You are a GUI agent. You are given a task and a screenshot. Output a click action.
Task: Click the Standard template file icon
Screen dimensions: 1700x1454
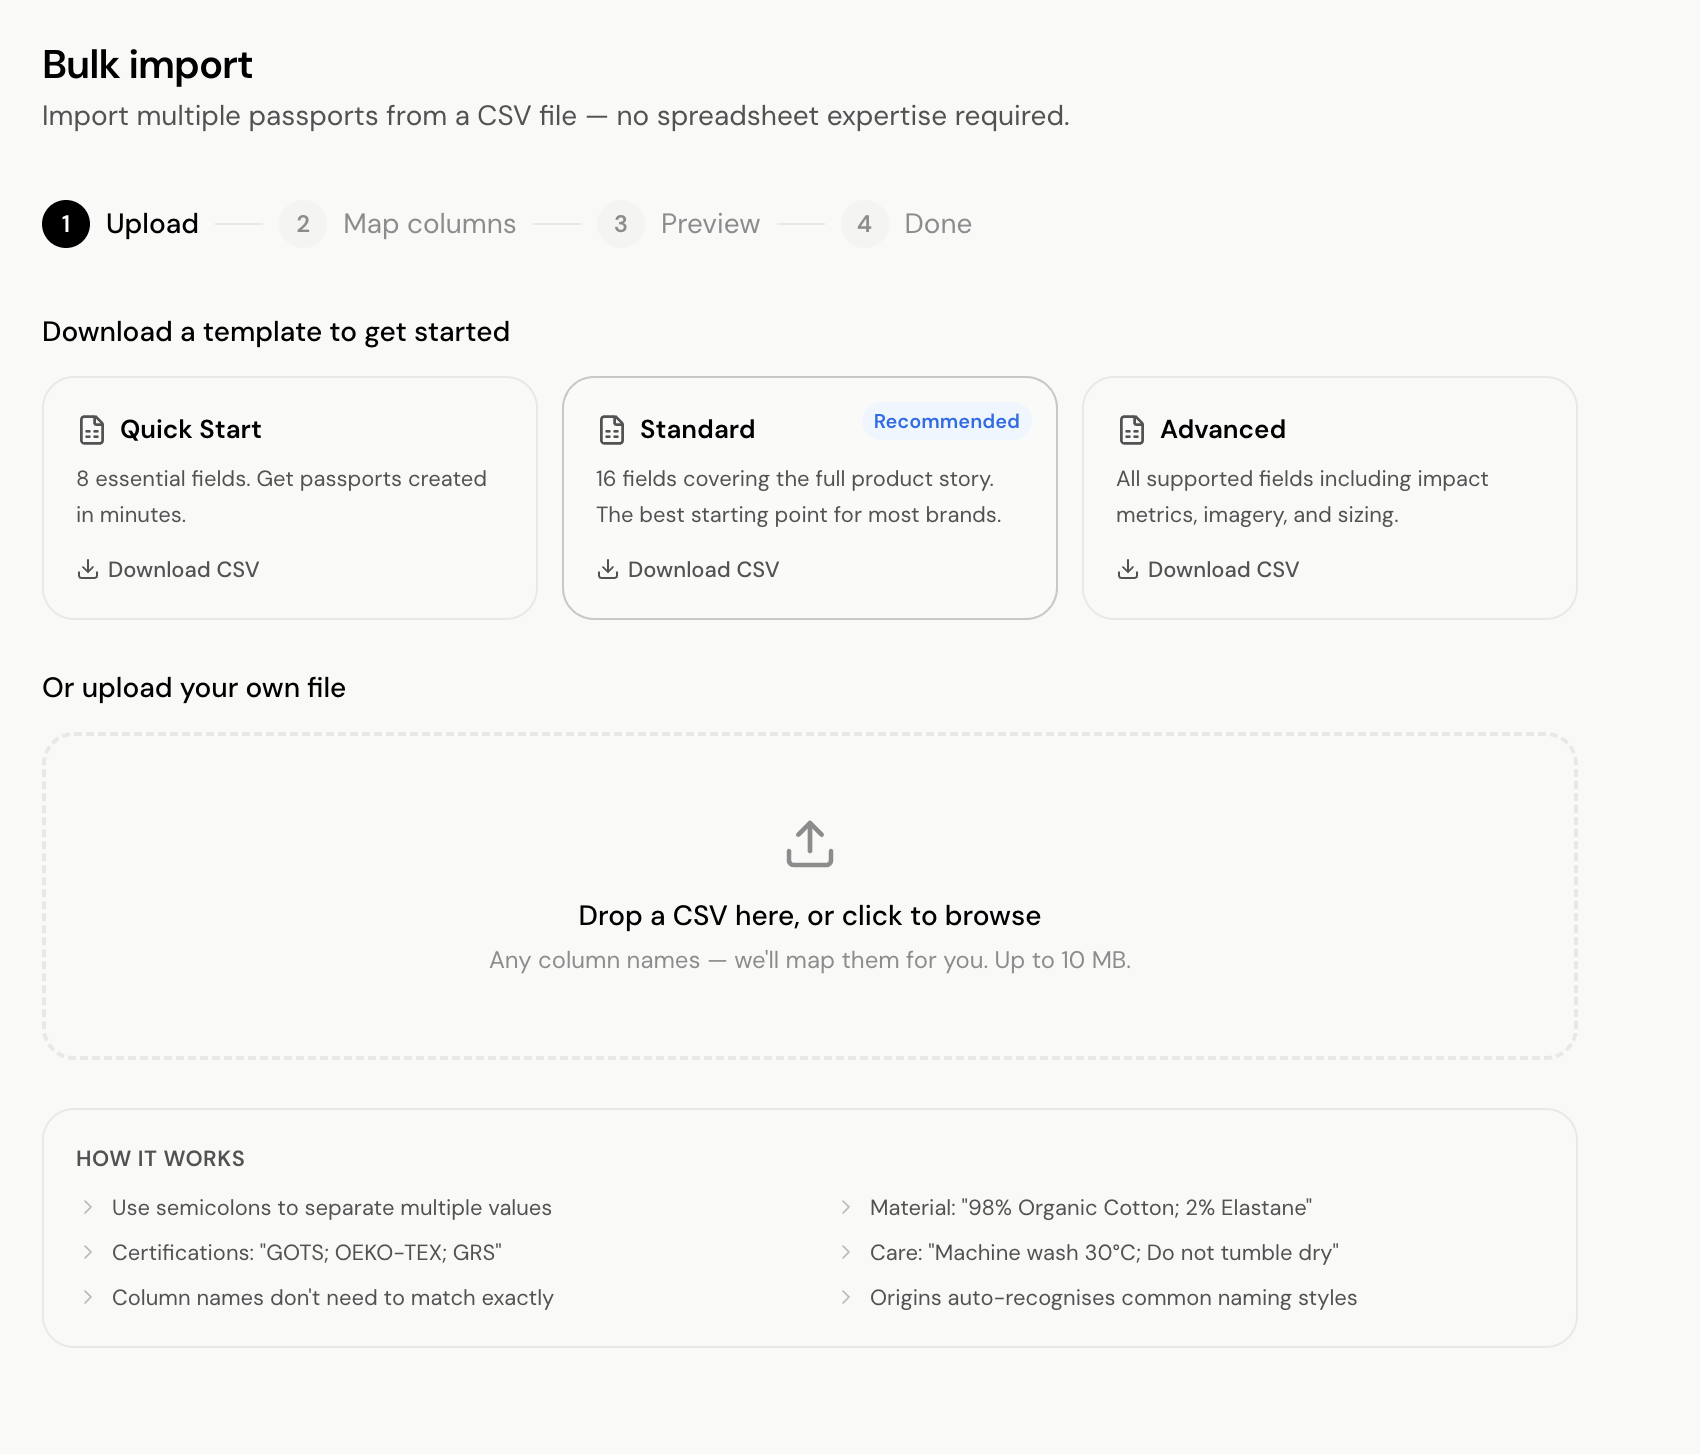(612, 430)
